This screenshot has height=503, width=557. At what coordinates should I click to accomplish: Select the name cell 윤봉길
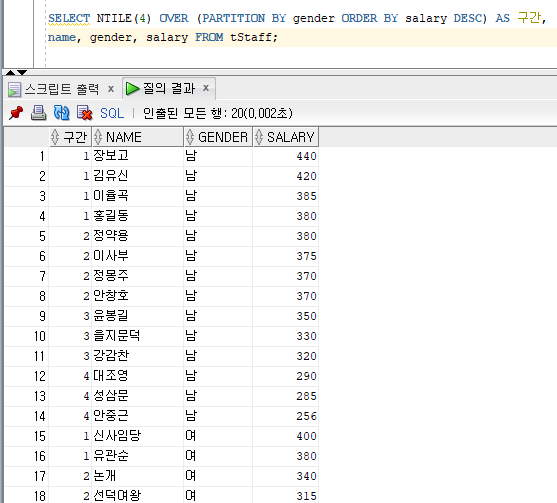[138, 315]
